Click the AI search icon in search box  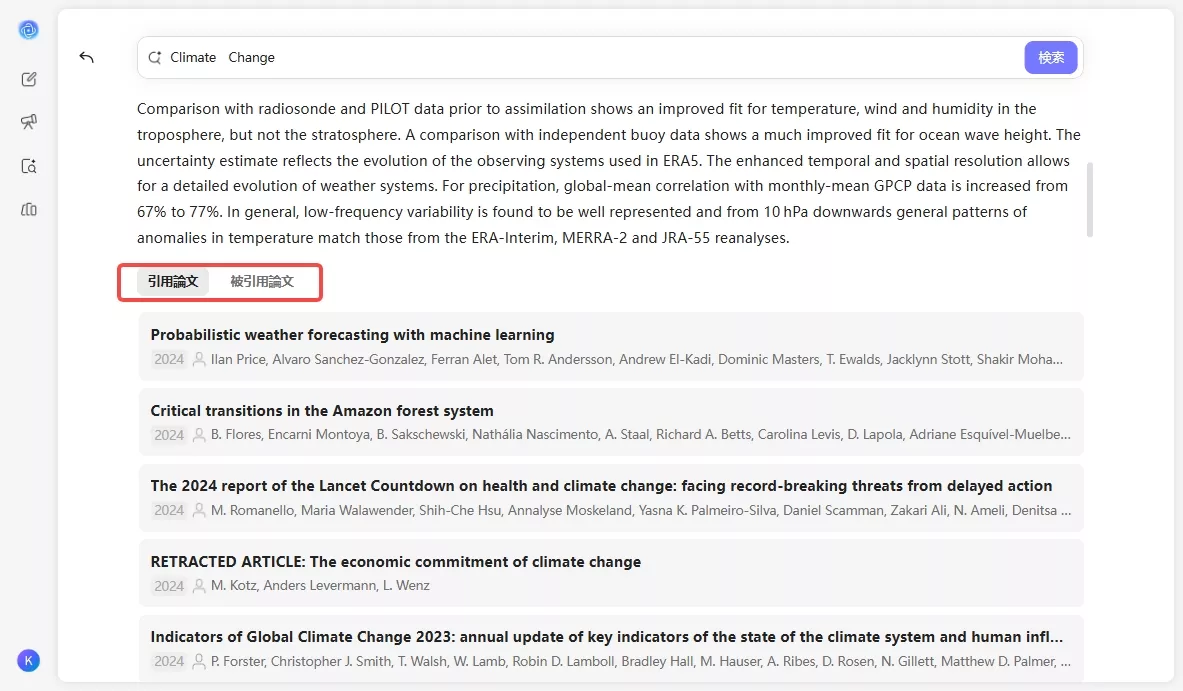[x=155, y=58]
